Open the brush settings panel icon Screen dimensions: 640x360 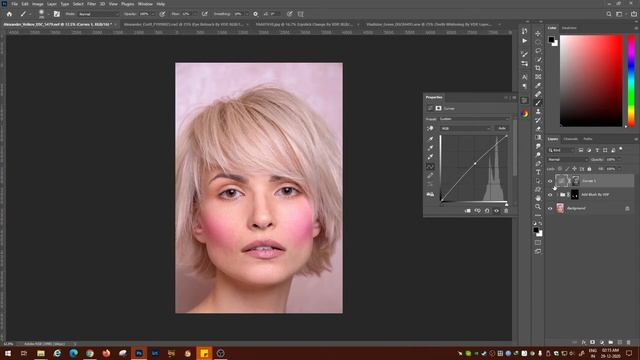[57, 14]
